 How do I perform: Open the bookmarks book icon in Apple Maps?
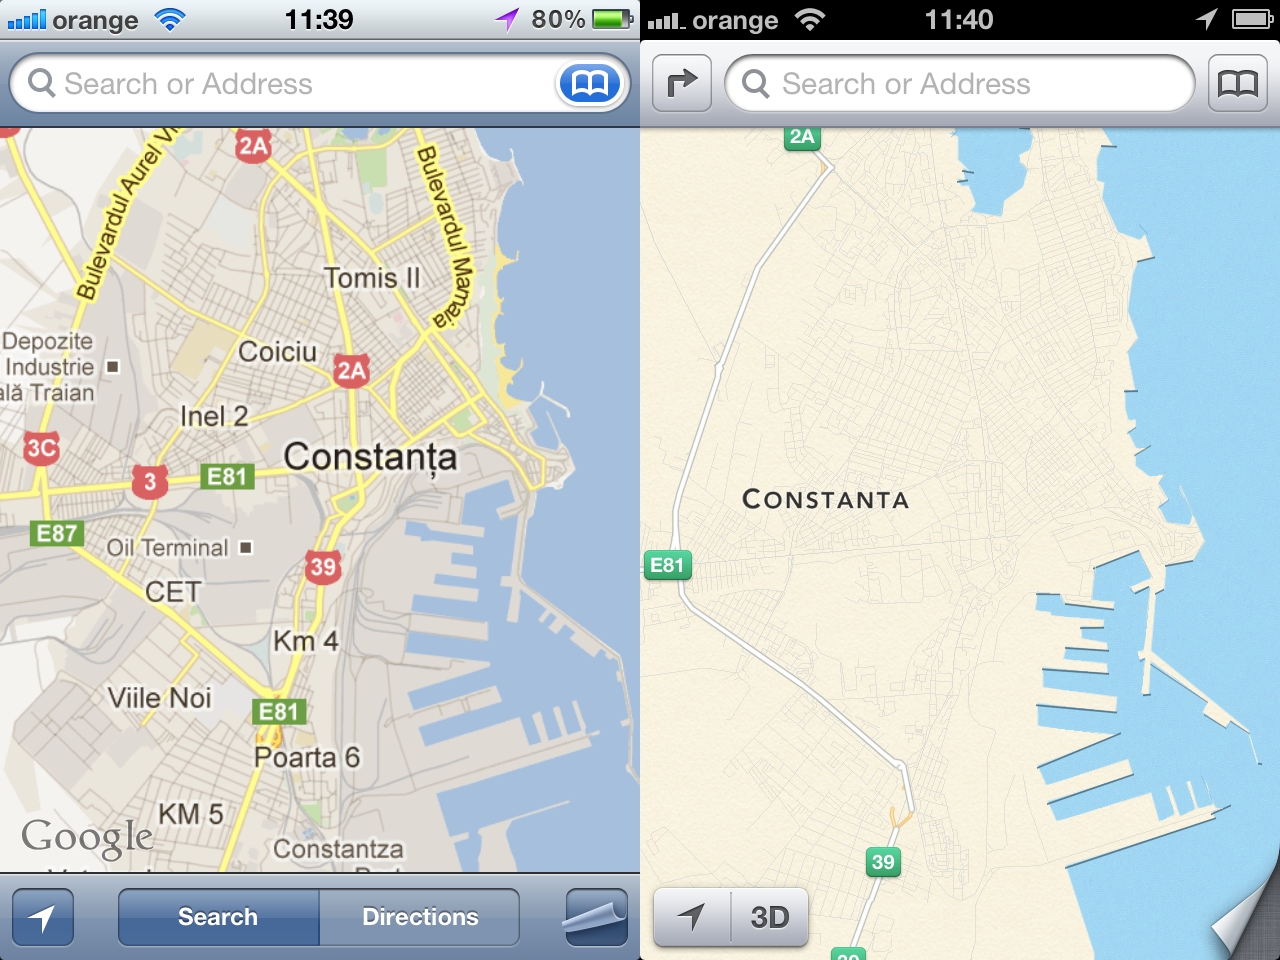pos(1238,84)
